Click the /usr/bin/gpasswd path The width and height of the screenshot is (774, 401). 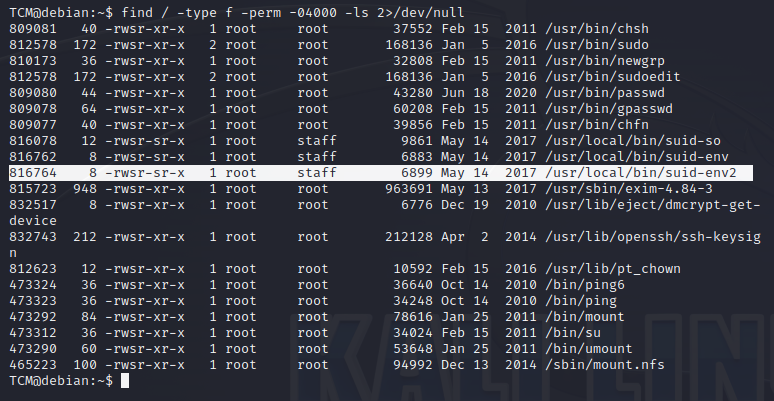click(x=609, y=109)
